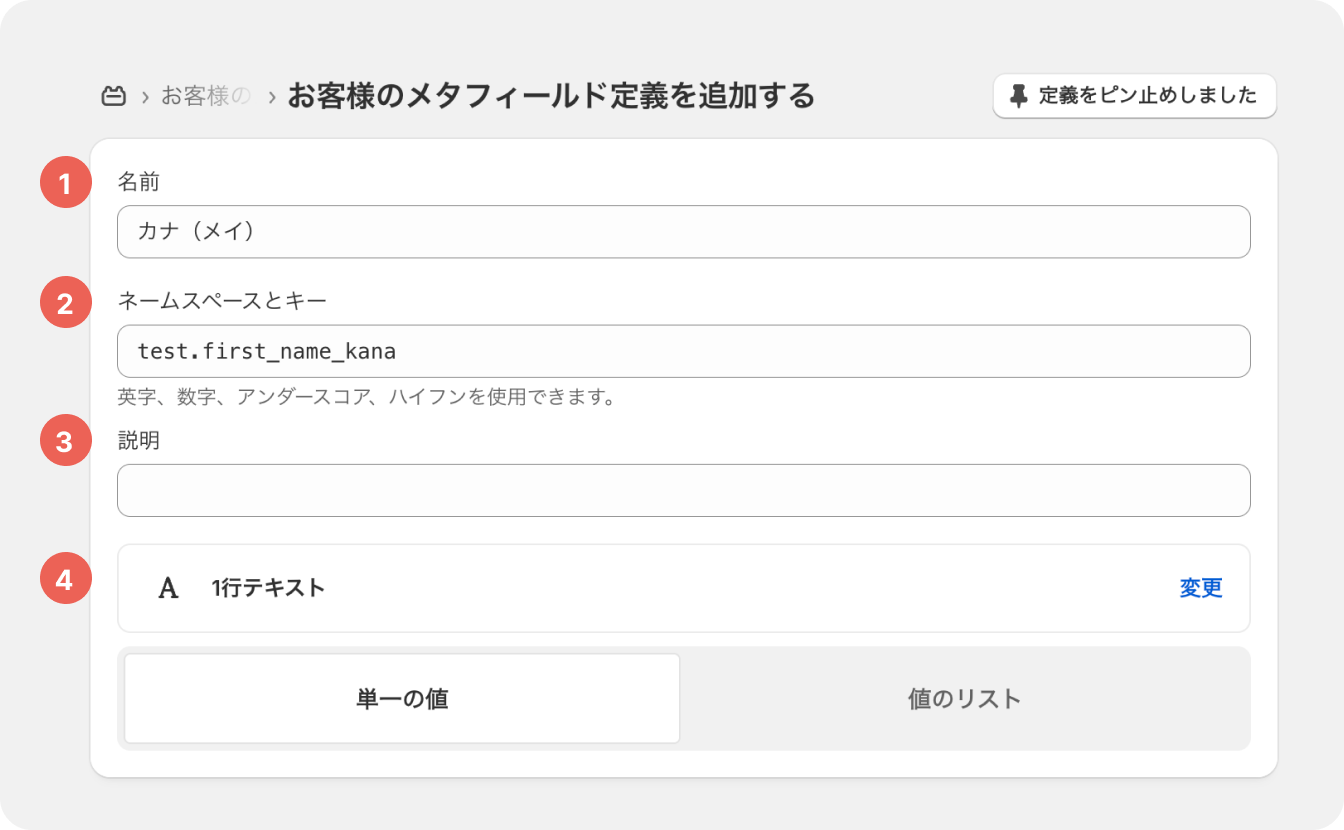1344x830 pixels.
Task: Click the chevron just before the page title
Action: [x=271, y=97]
